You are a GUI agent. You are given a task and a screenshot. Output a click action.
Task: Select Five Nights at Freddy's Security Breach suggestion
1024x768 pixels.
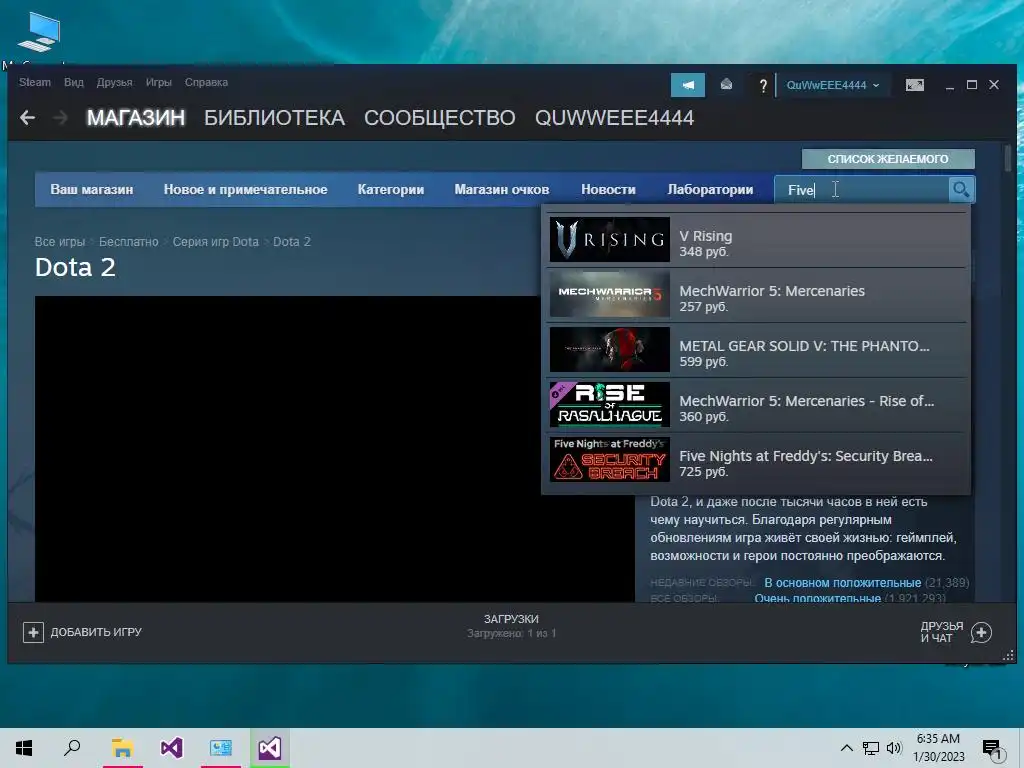757,459
